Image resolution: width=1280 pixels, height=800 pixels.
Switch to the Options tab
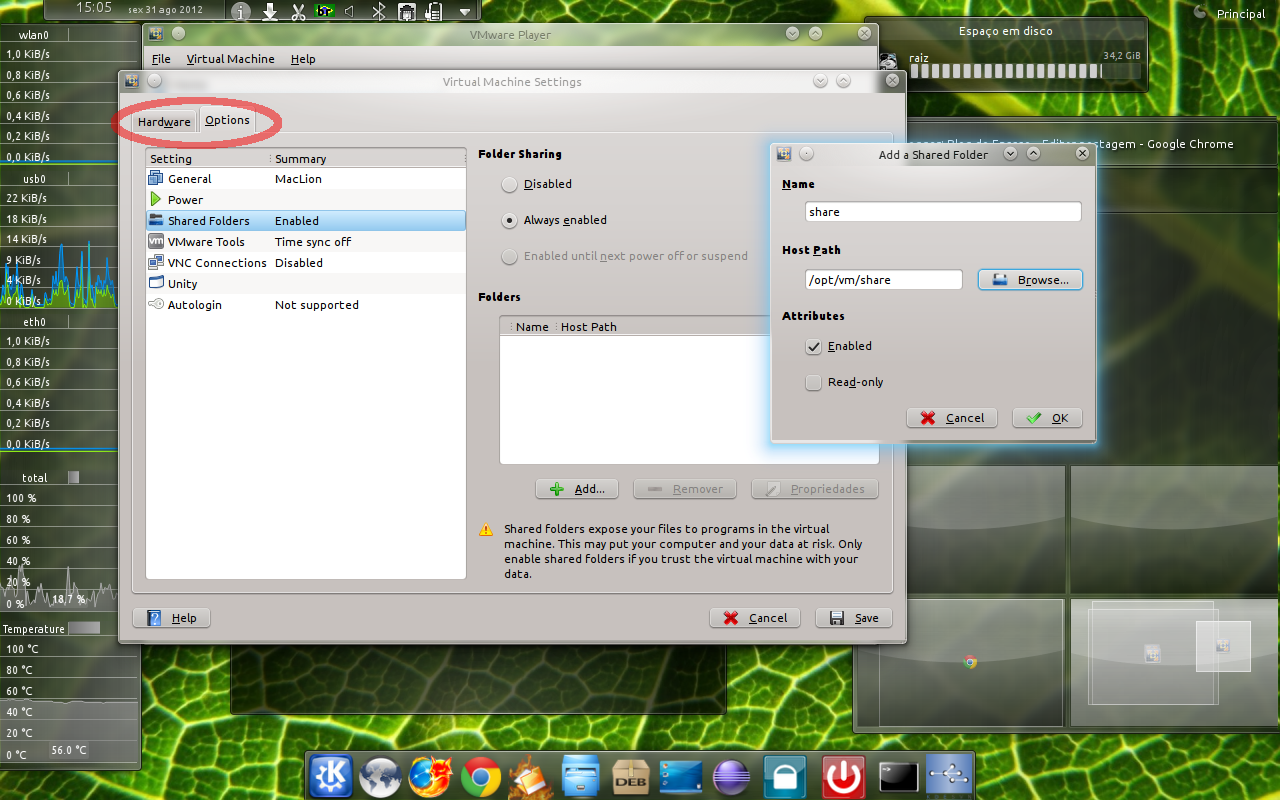(227, 120)
